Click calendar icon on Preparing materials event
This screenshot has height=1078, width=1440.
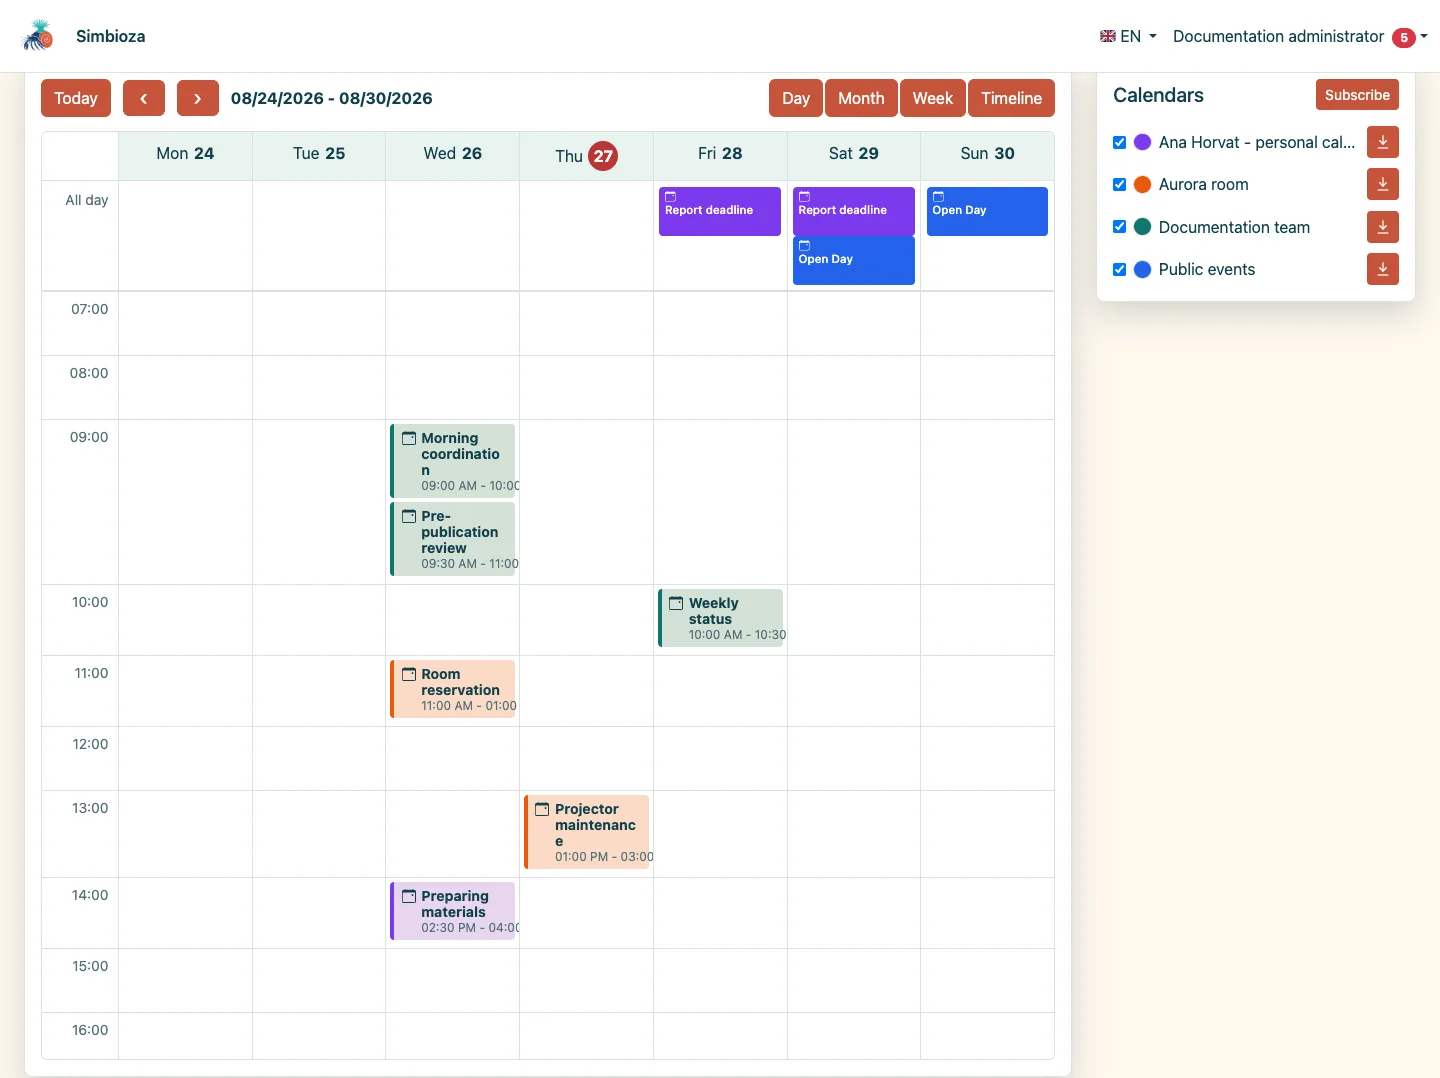(x=409, y=896)
